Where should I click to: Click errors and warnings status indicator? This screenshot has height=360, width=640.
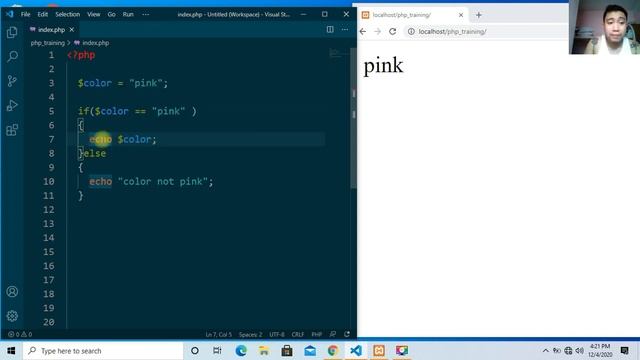20,334
